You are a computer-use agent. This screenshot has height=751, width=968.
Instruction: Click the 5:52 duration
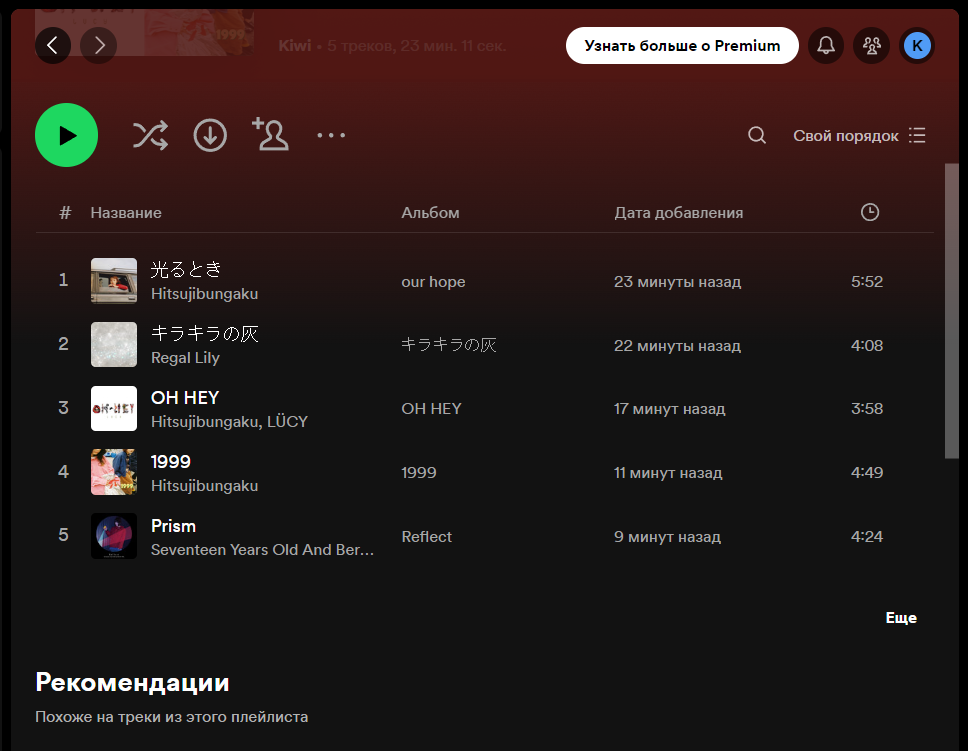[x=867, y=282]
